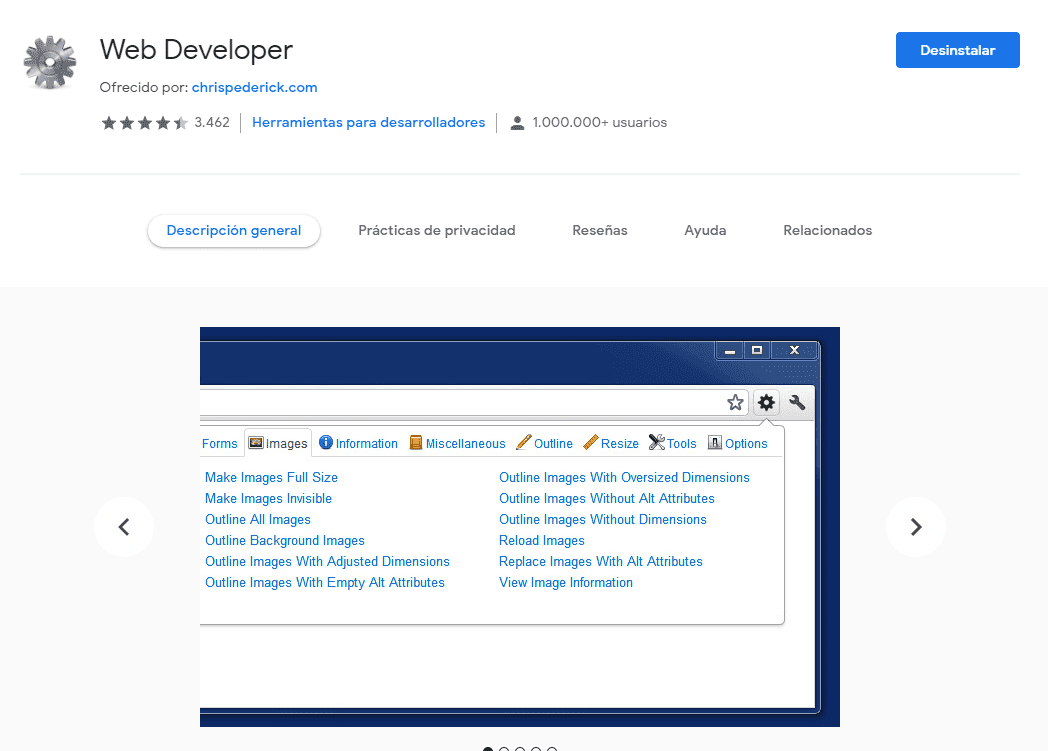Select the Images tab in the extension panel
The width and height of the screenshot is (1048, 751).
point(277,442)
